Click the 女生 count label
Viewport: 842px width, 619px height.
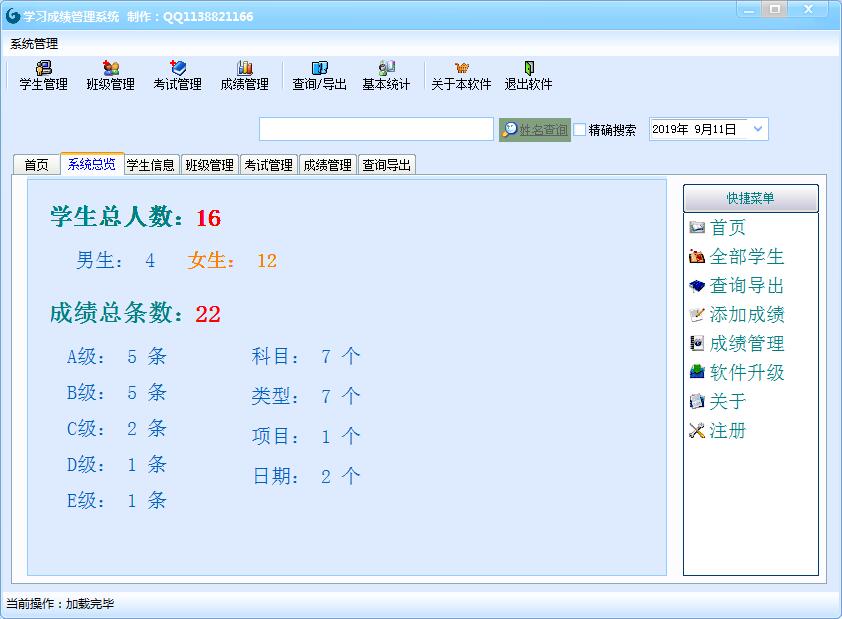(x=232, y=261)
